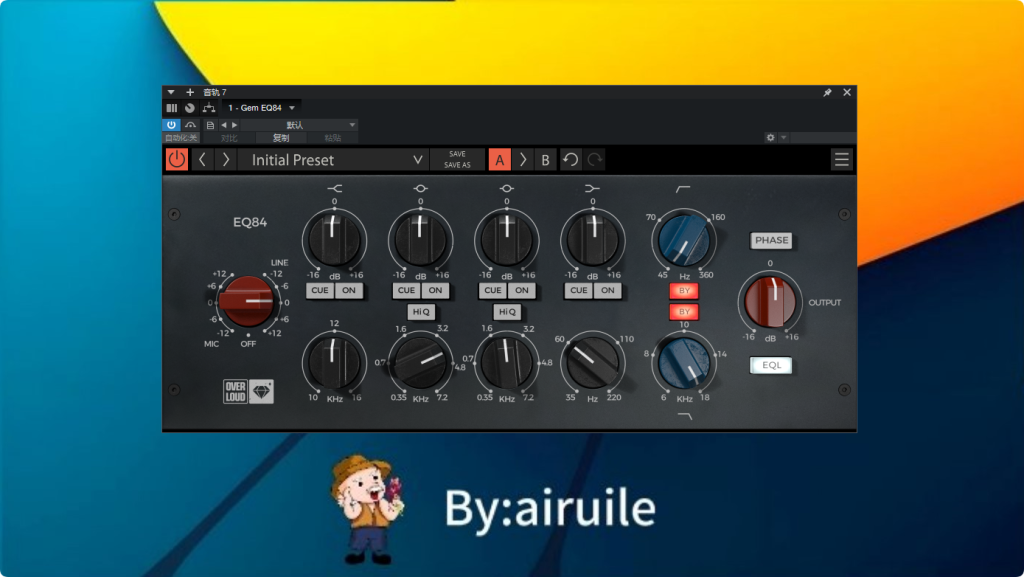The height and width of the screenshot is (577, 1024).
Task: Click the 10-16 KHz high shelf frequency knob
Action: pyautogui.click(x=334, y=362)
